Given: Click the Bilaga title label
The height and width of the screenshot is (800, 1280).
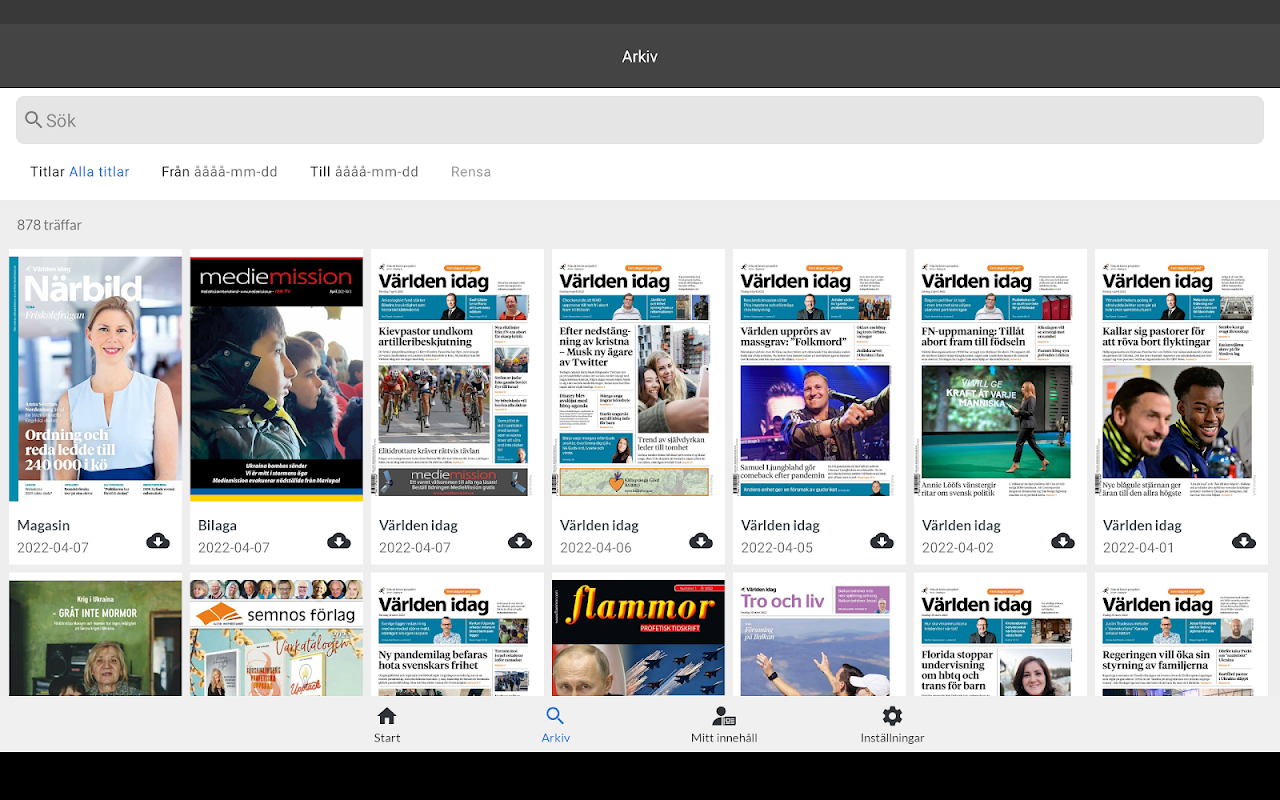Looking at the screenshot, I should pyautogui.click(x=218, y=525).
